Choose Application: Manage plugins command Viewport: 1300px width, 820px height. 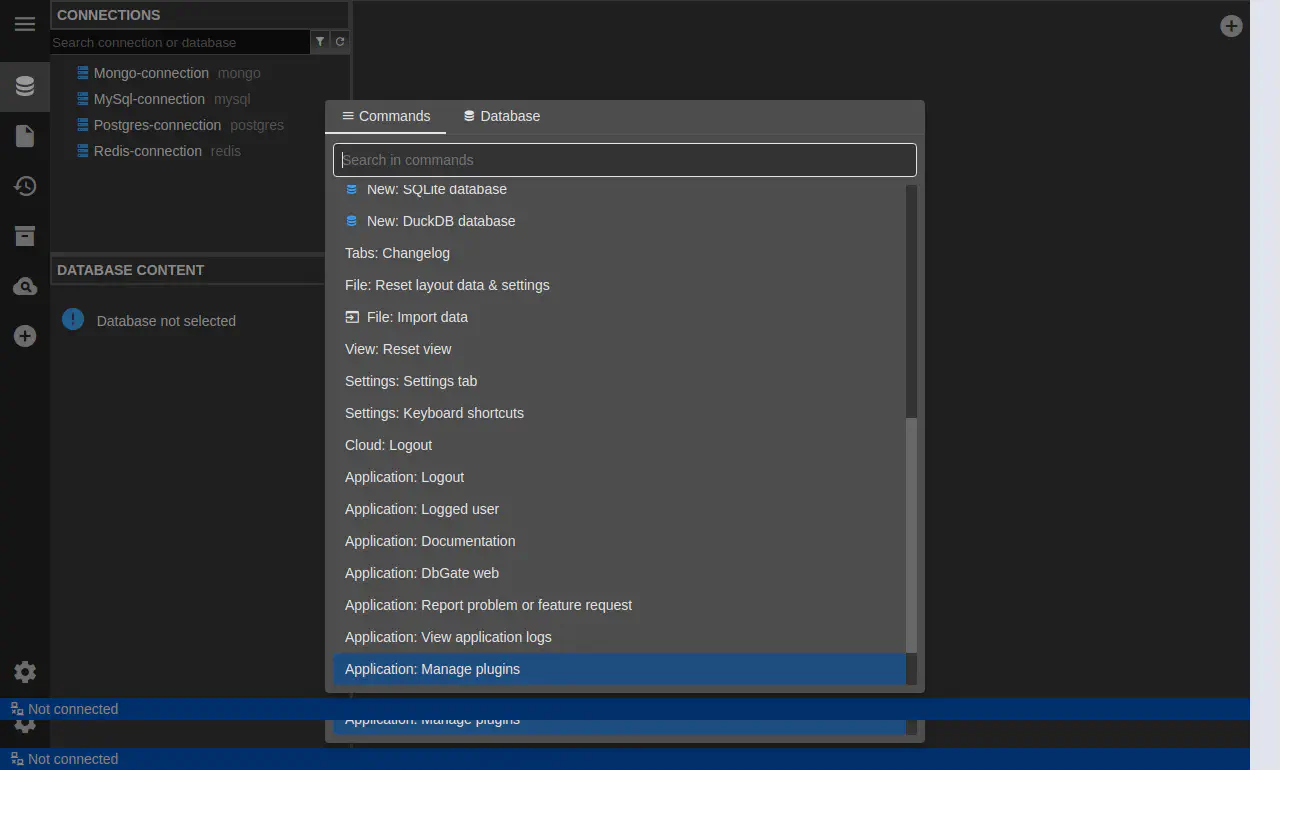tap(432, 669)
